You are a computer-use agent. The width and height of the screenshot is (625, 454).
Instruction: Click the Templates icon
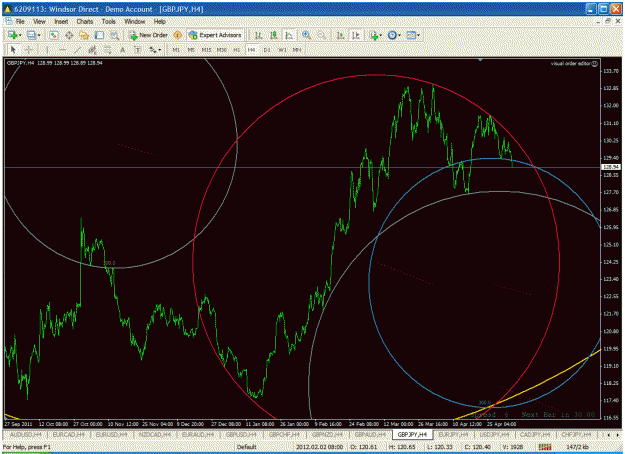pyautogui.click(x=411, y=35)
